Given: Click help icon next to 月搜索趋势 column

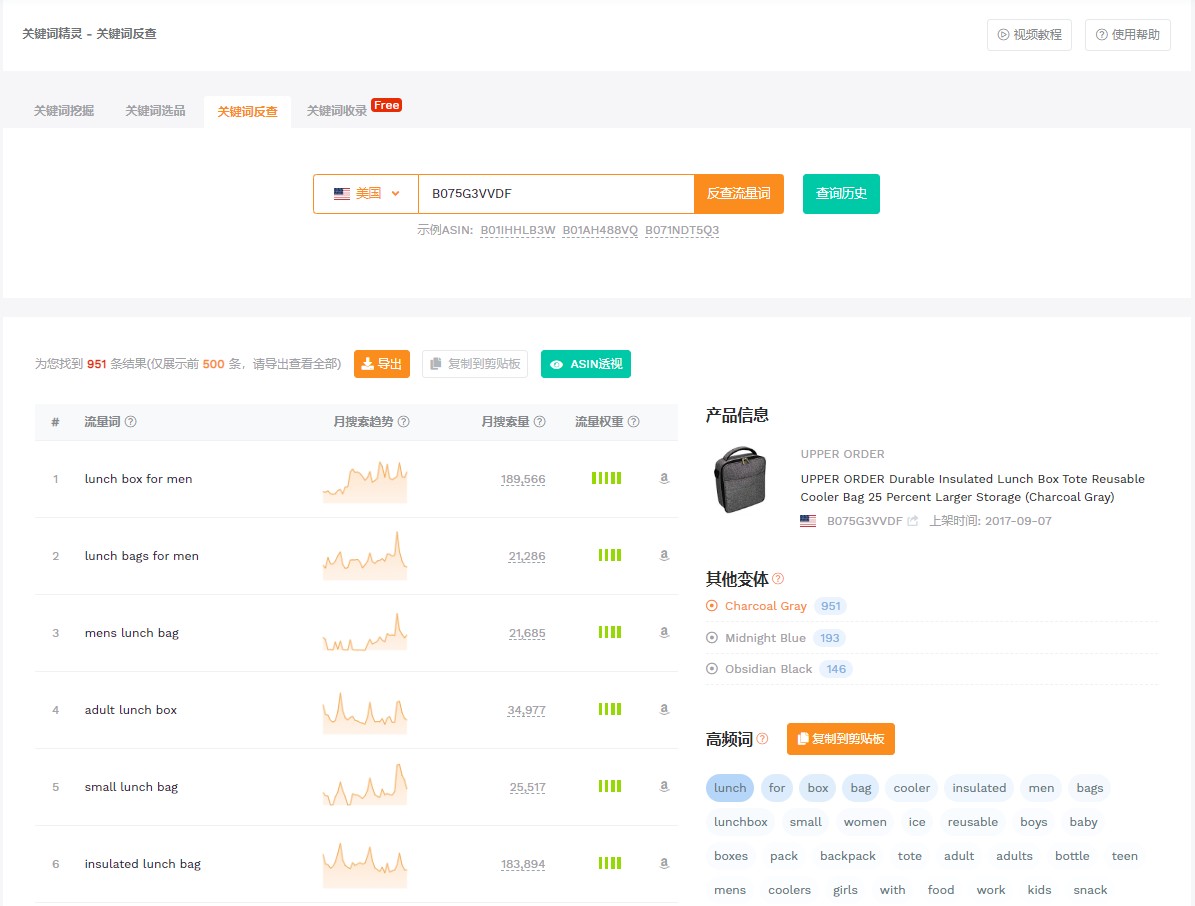Looking at the screenshot, I should click(x=404, y=421).
